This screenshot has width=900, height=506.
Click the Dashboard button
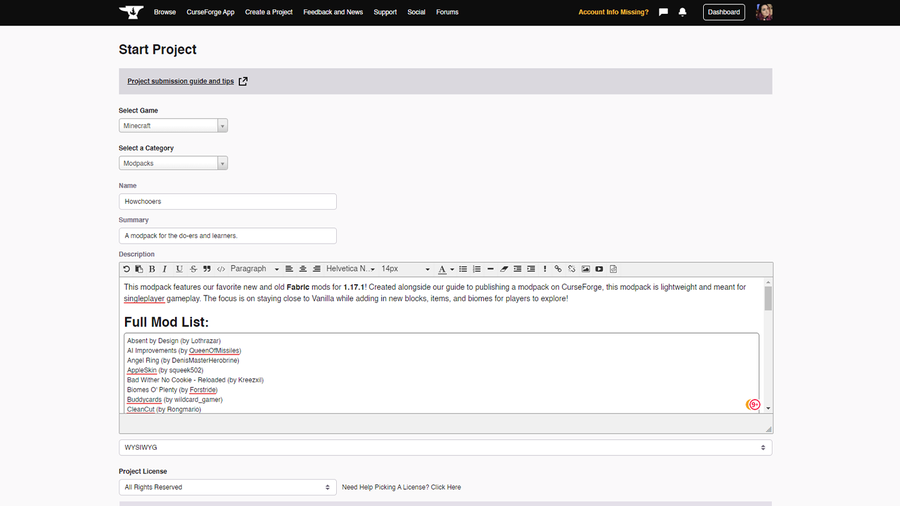tap(723, 12)
